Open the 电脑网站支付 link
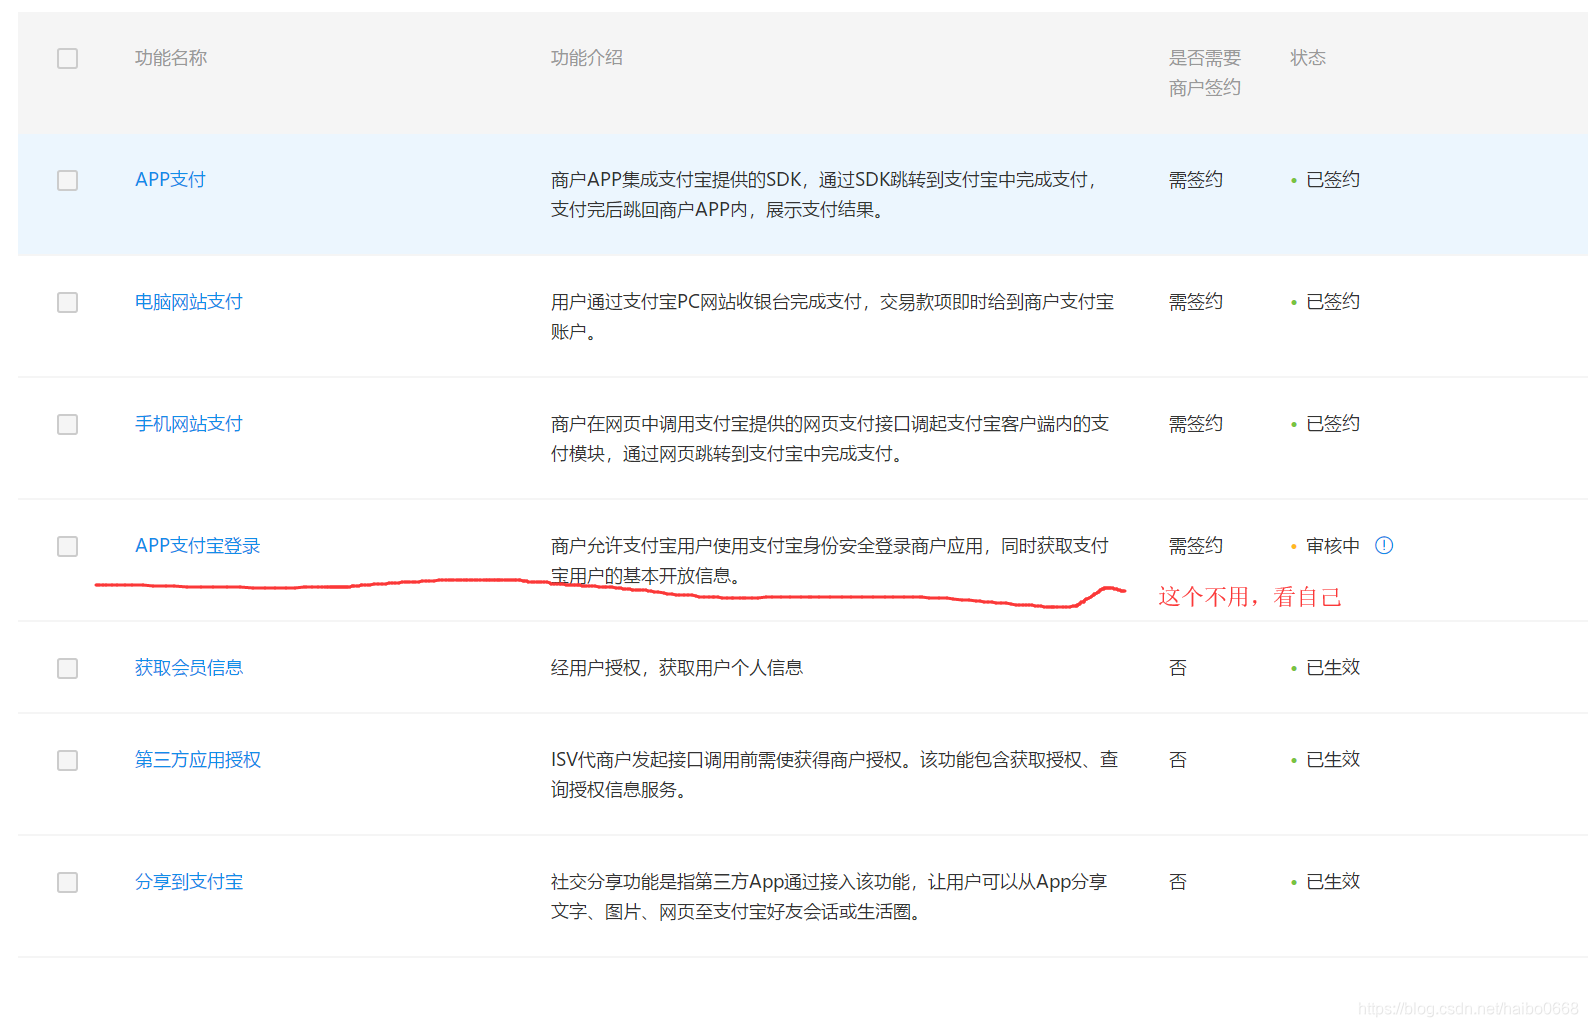Screen dimensions: 1588x1027 [x=189, y=301]
